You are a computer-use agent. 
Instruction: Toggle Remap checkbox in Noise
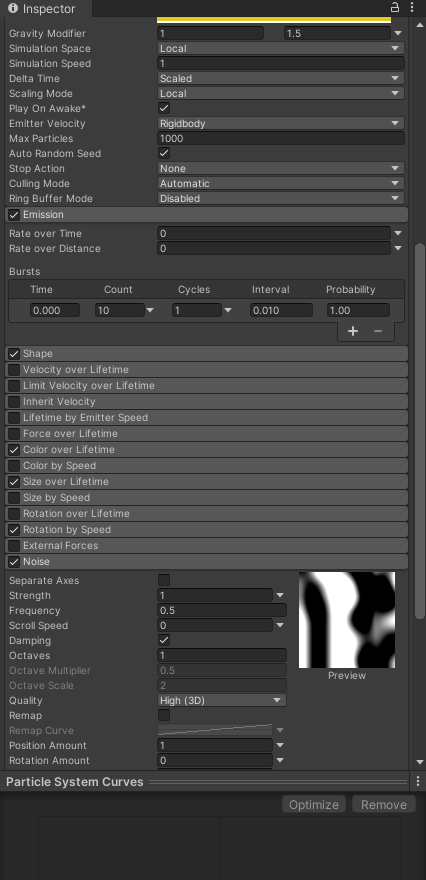pos(164,716)
